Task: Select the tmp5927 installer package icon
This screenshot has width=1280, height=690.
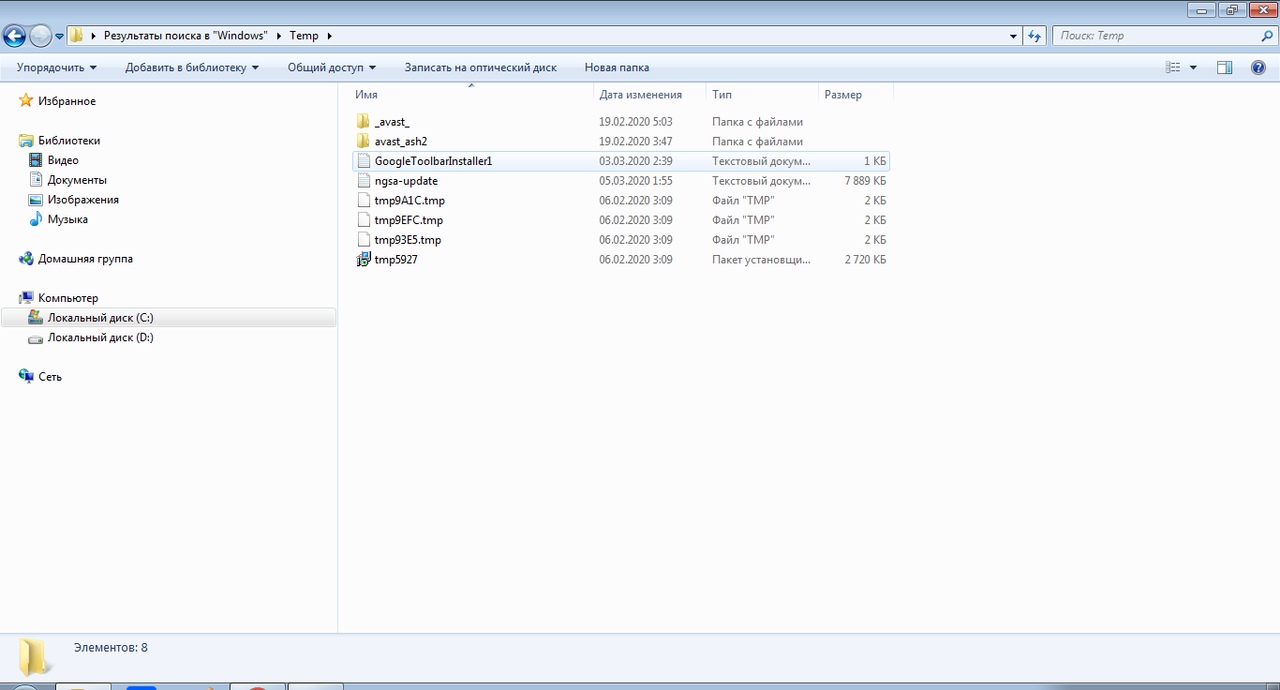Action: 364,259
